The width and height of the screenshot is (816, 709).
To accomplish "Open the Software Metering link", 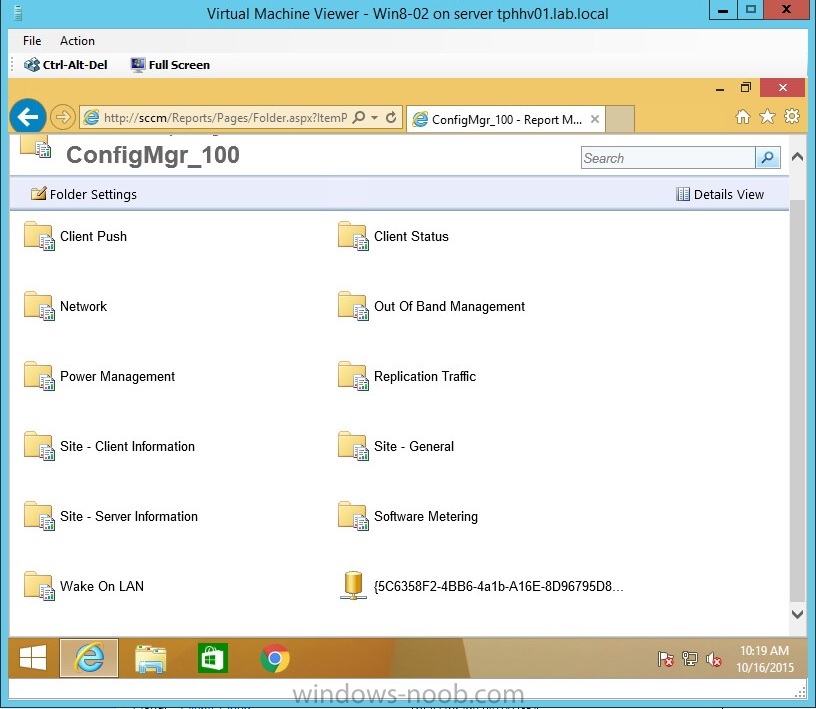I will (x=426, y=516).
